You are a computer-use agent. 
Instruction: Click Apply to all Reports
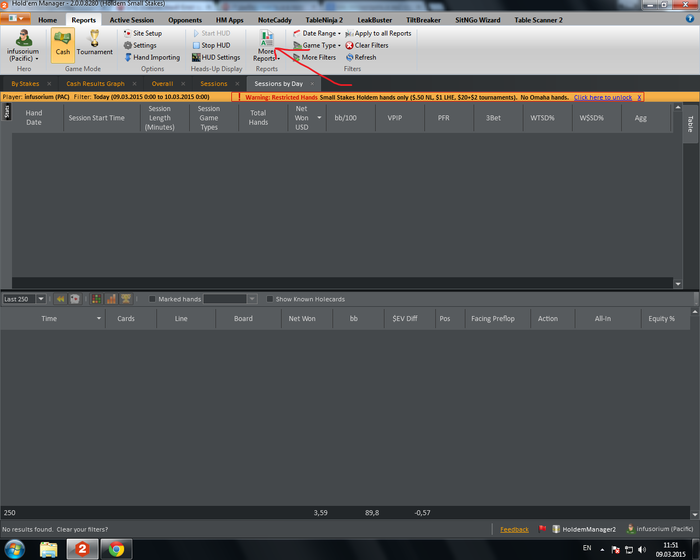pyautogui.click(x=379, y=33)
